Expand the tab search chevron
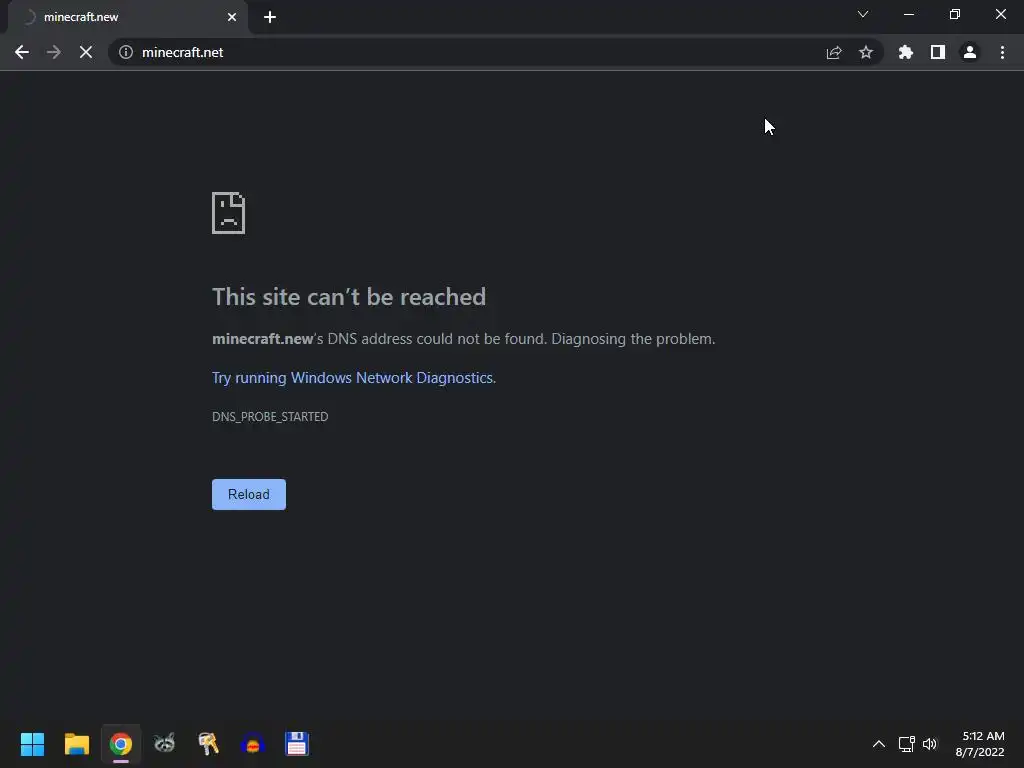 [x=863, y=14]
